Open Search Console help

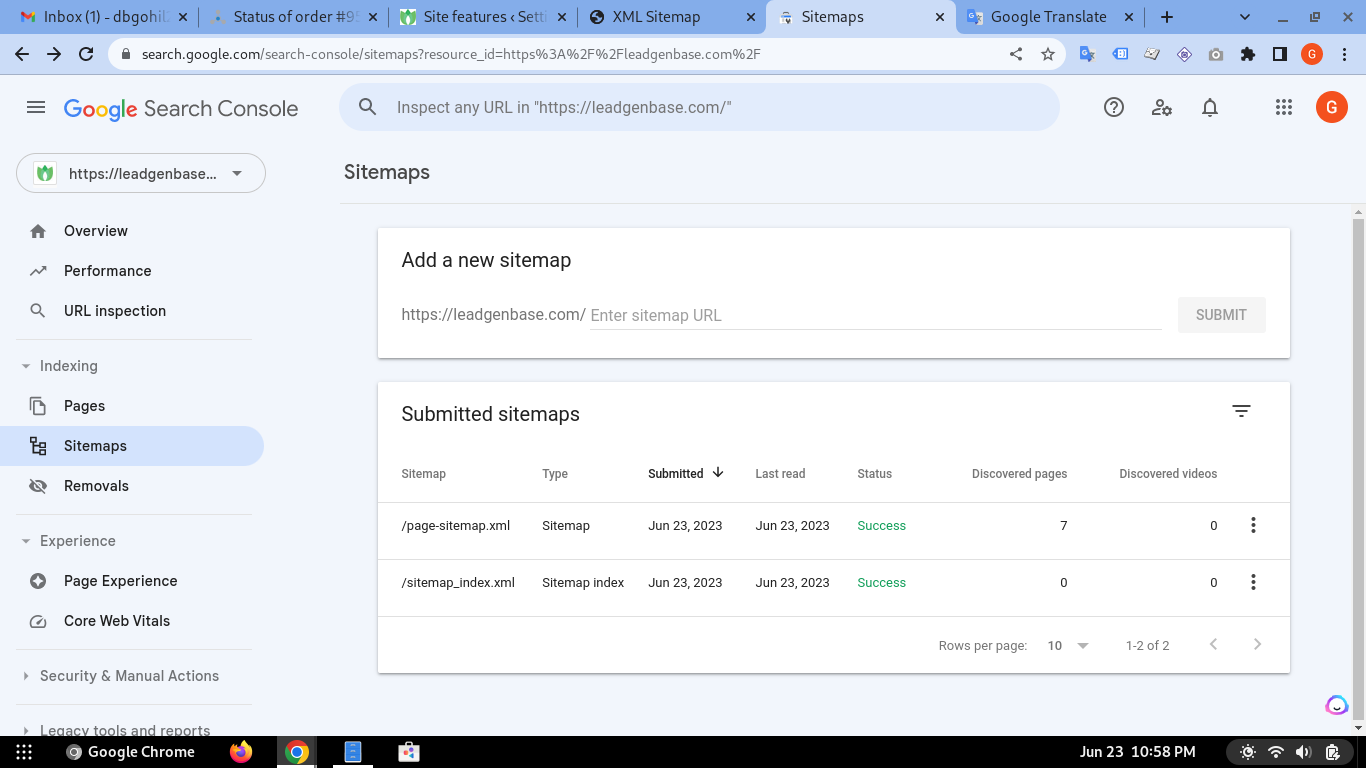pos(1114,108)
